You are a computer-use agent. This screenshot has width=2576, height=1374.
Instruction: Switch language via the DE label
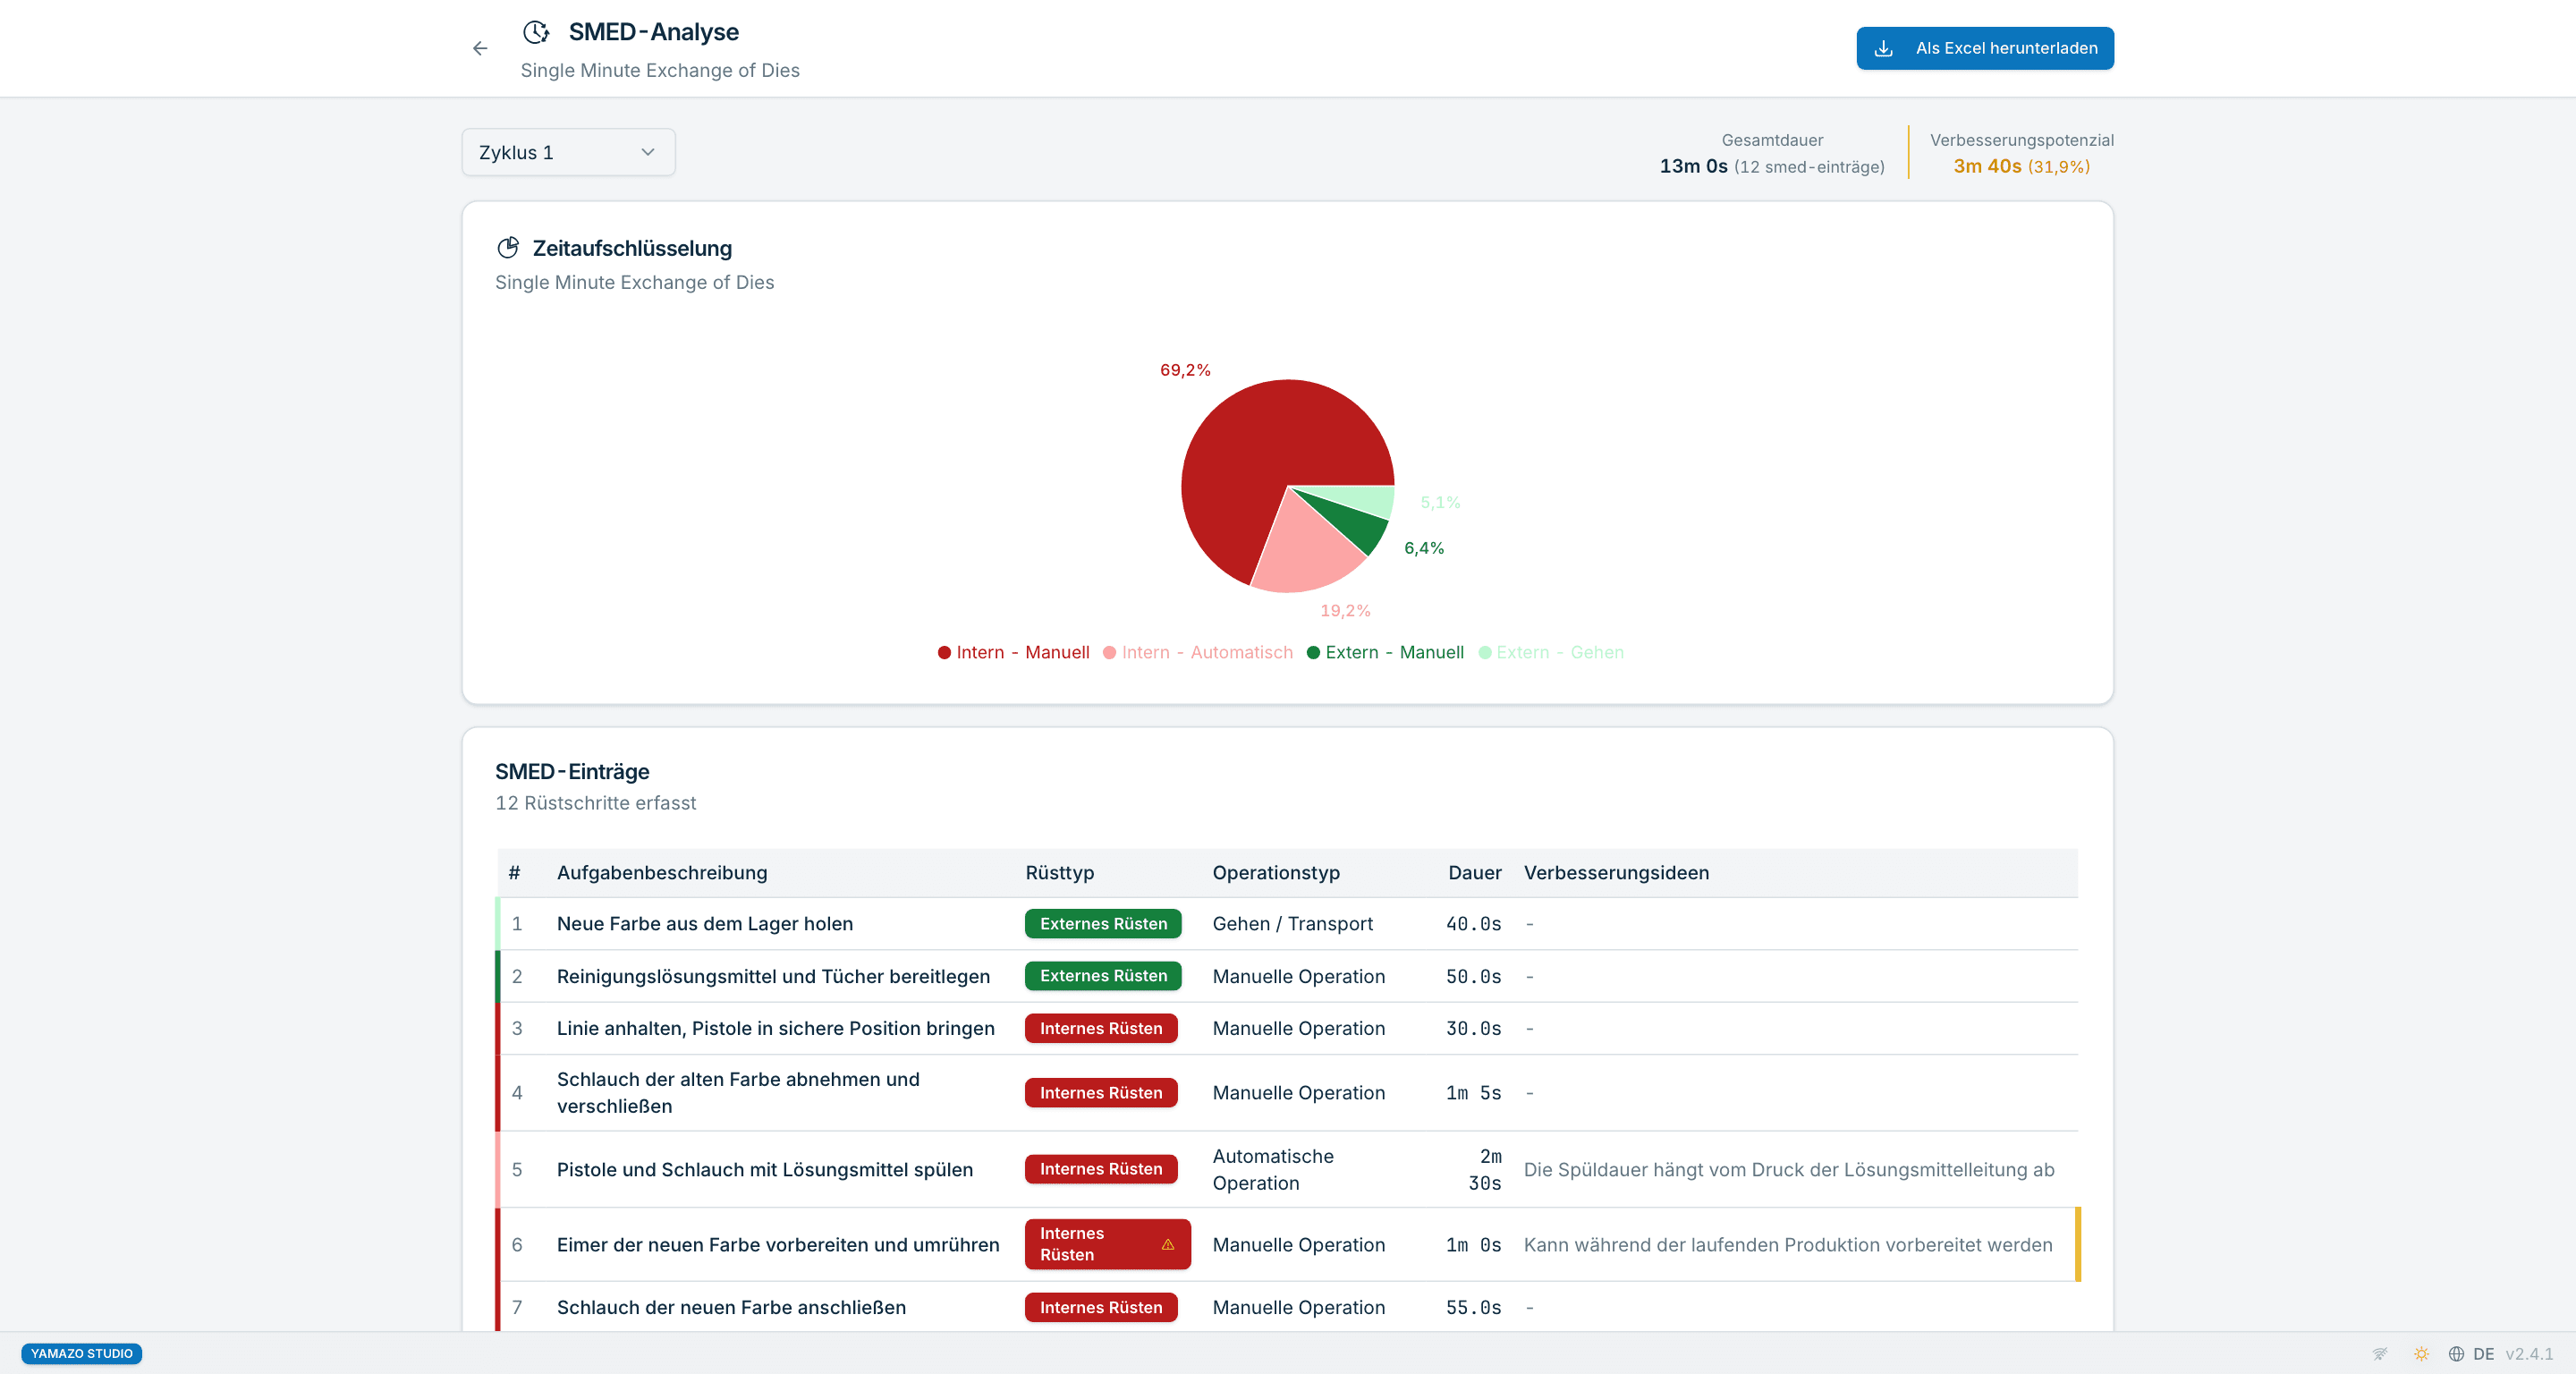(x=2483, y=1353)
